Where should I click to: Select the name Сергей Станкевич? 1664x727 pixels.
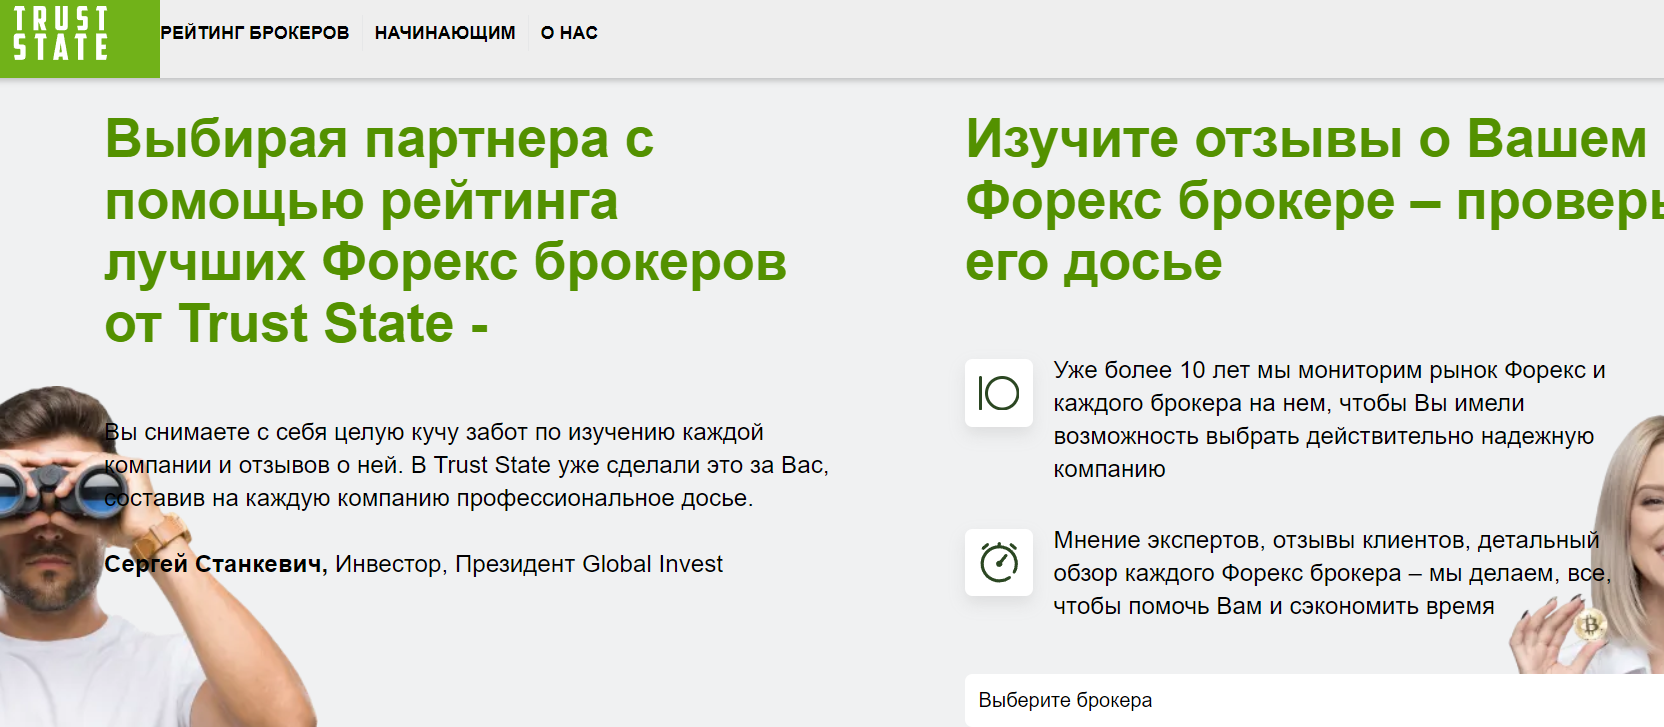[216, 564]
